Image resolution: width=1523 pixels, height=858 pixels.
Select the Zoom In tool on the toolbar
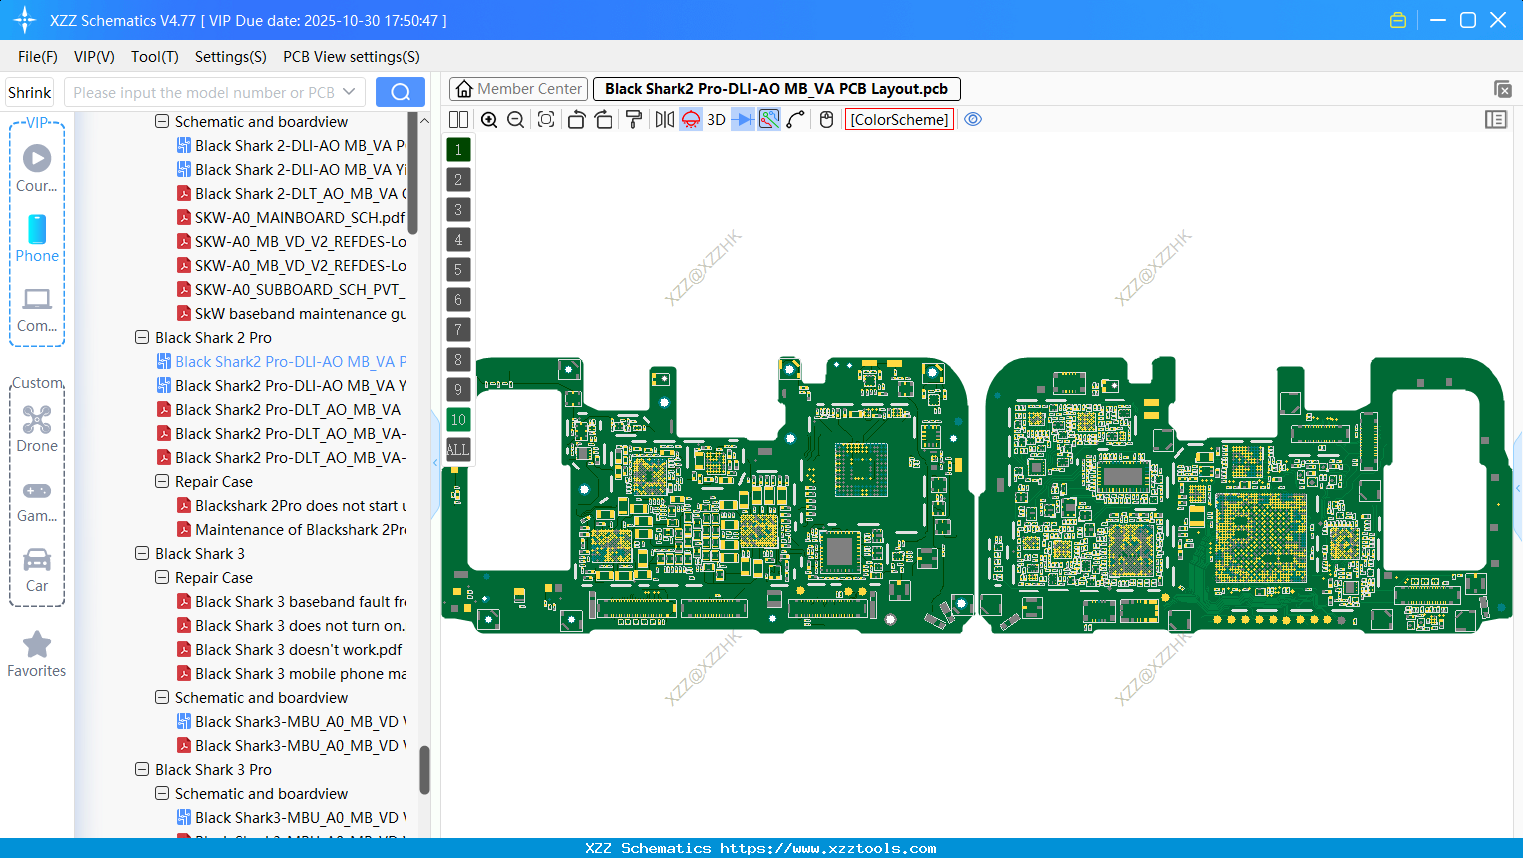coord(489,119)
